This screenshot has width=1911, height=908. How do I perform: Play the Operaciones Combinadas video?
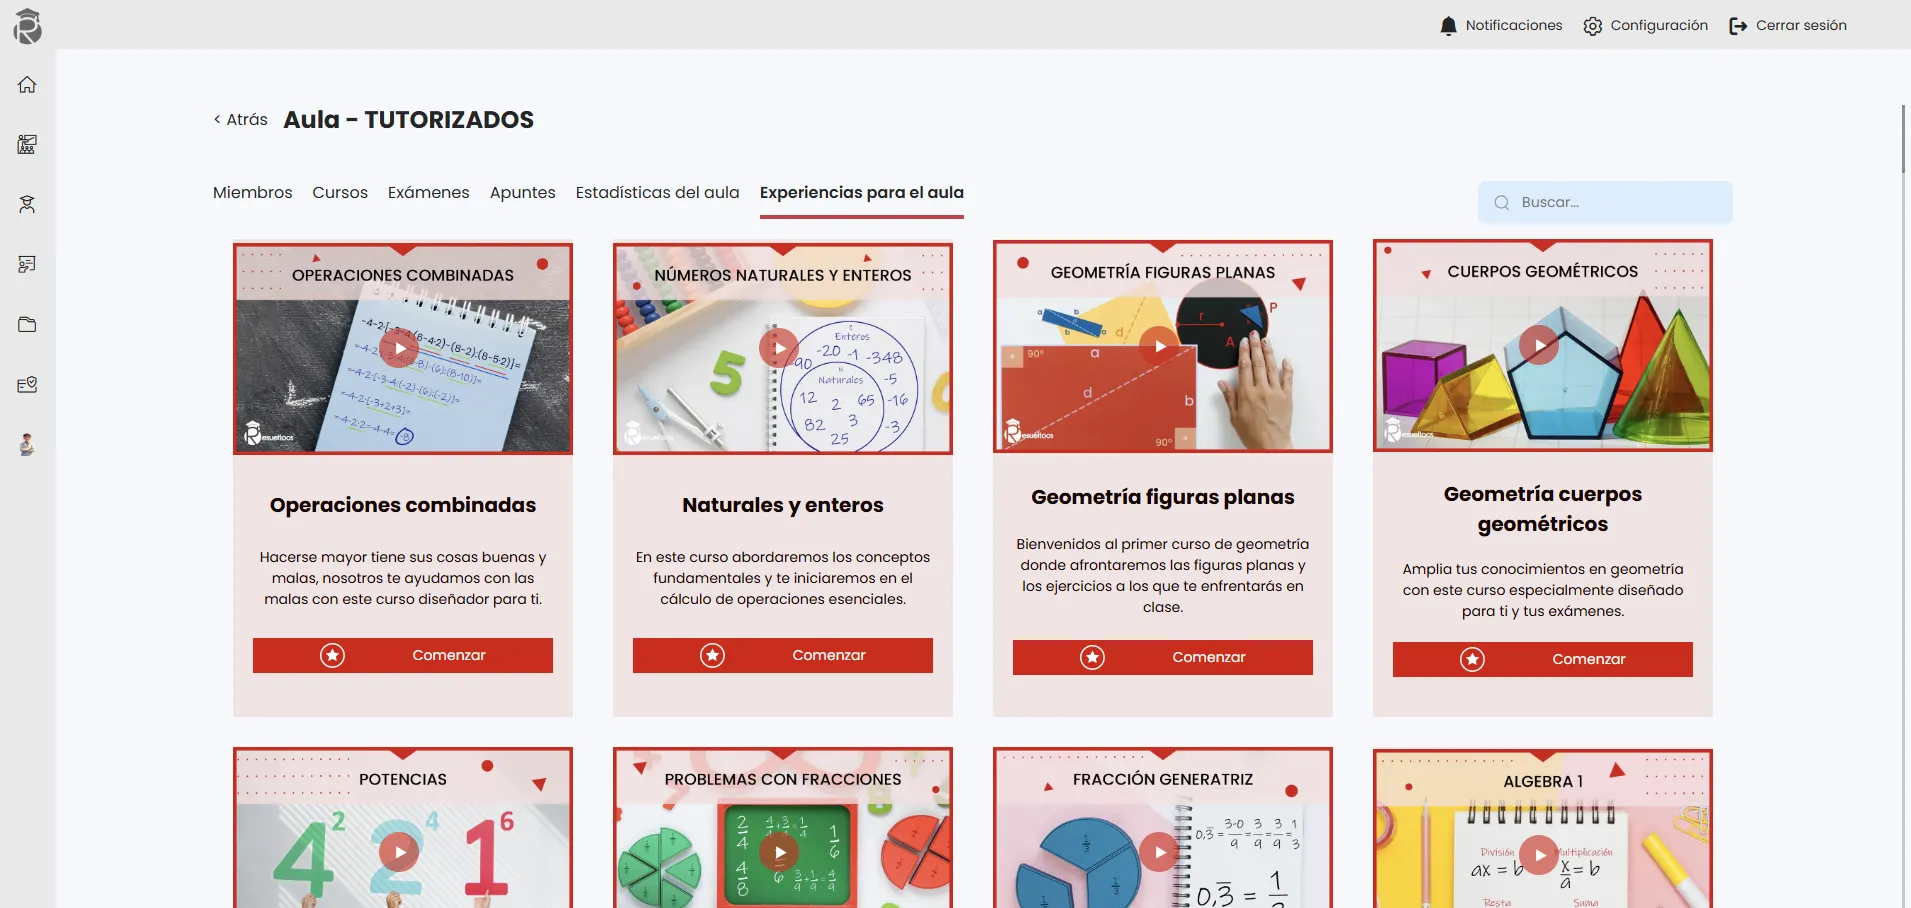400,348
